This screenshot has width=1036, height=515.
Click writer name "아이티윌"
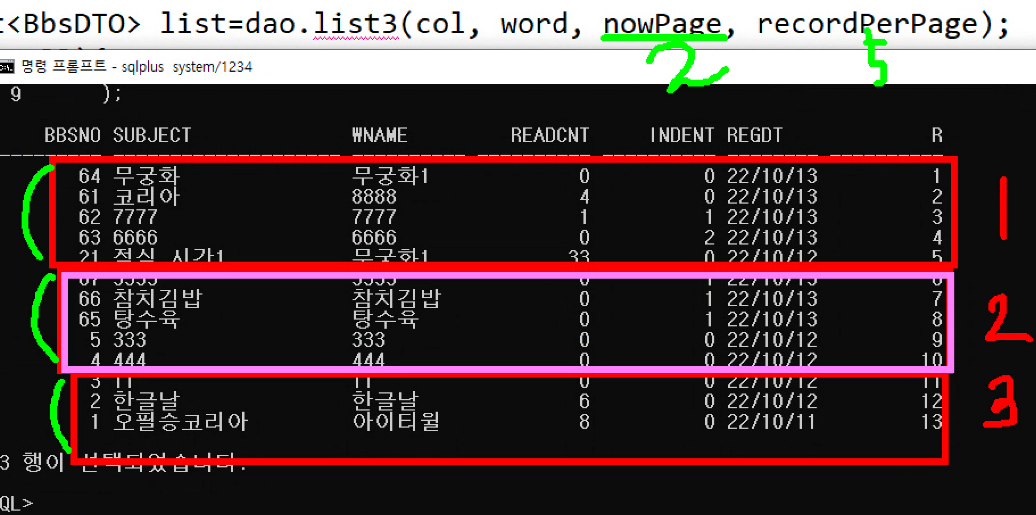coord(396,421)
